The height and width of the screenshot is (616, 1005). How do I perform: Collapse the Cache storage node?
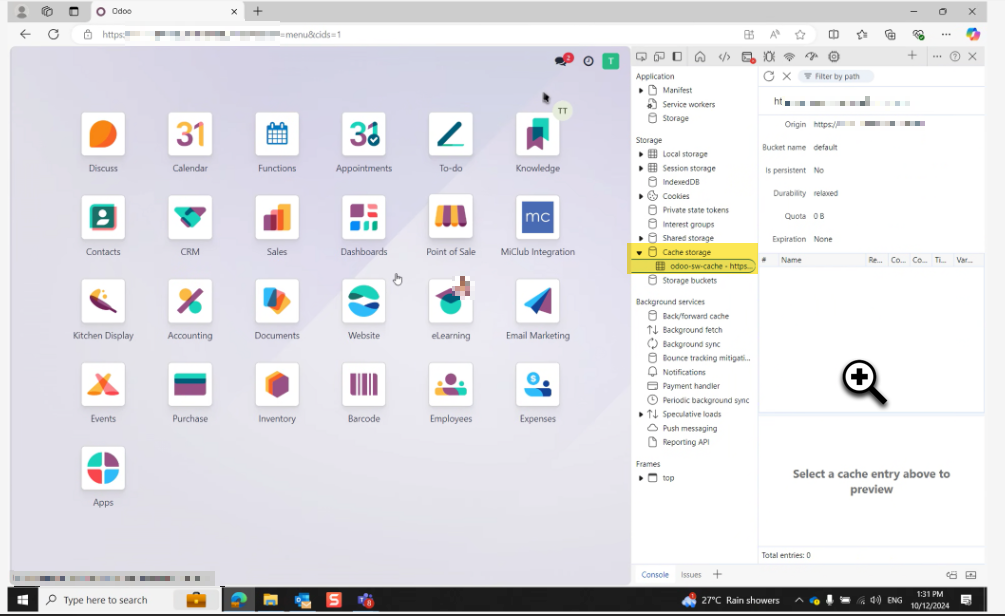(640, 253)
